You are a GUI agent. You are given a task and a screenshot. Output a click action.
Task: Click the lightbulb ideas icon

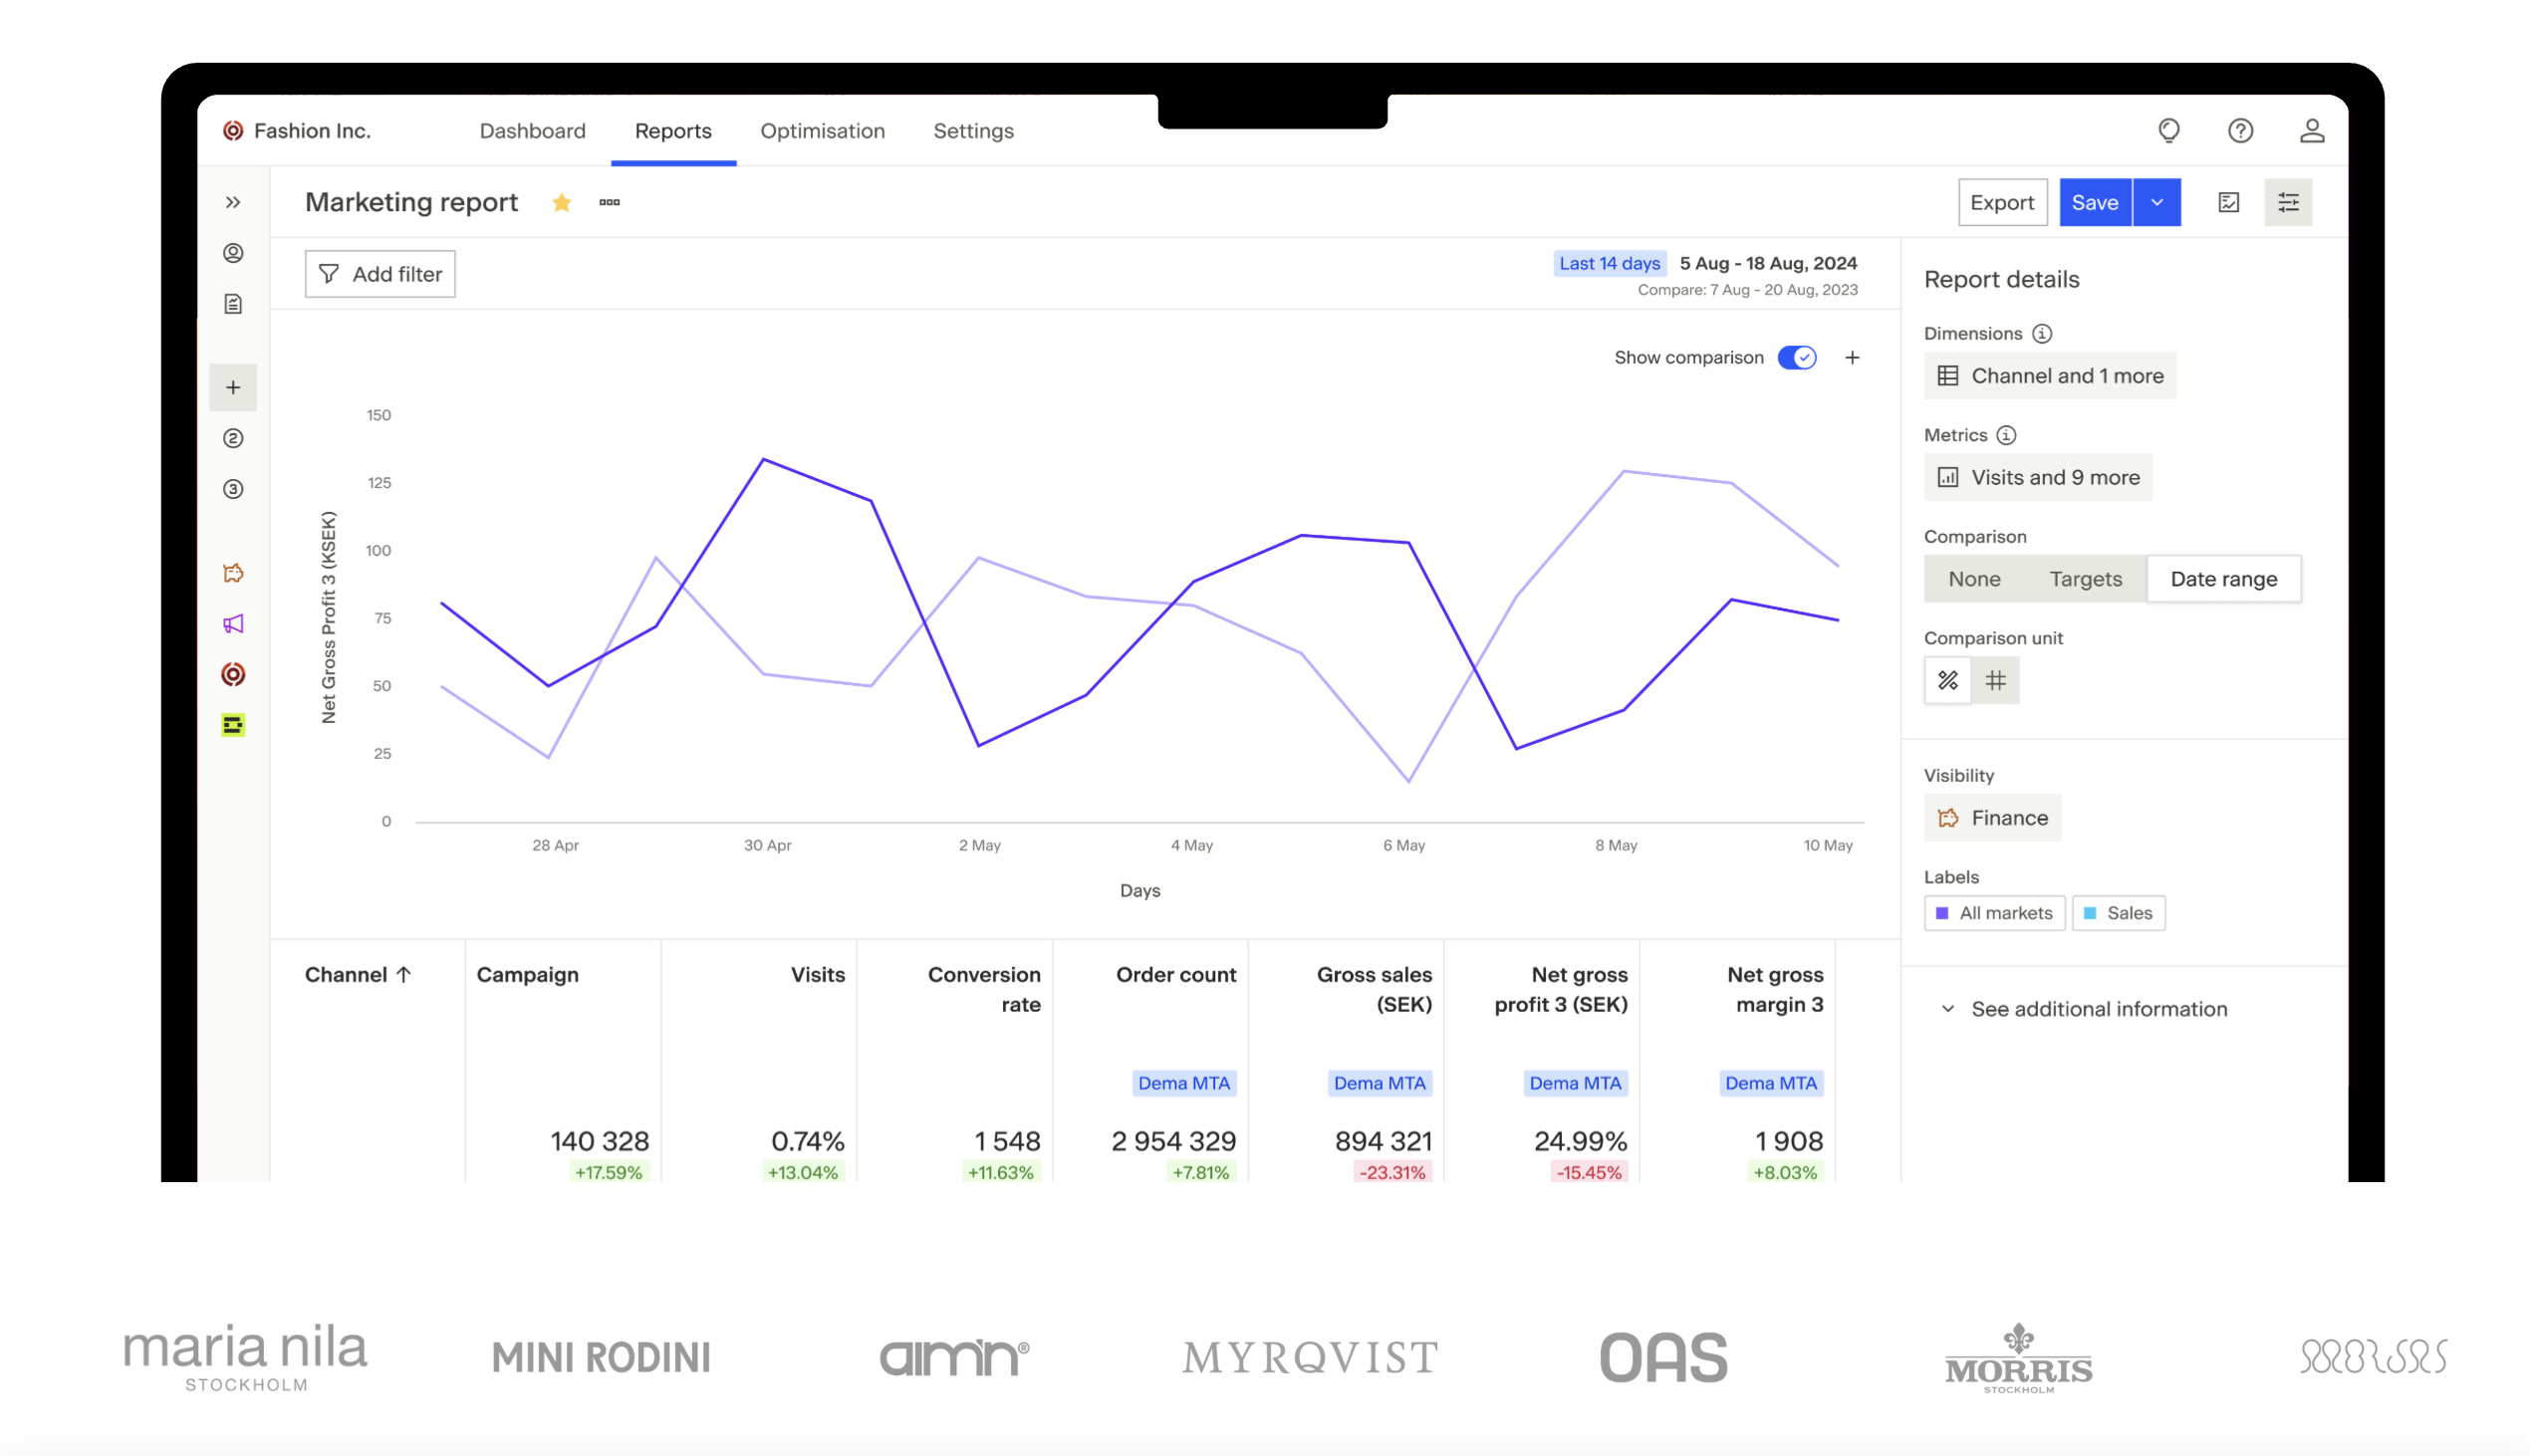[2168, 131]
